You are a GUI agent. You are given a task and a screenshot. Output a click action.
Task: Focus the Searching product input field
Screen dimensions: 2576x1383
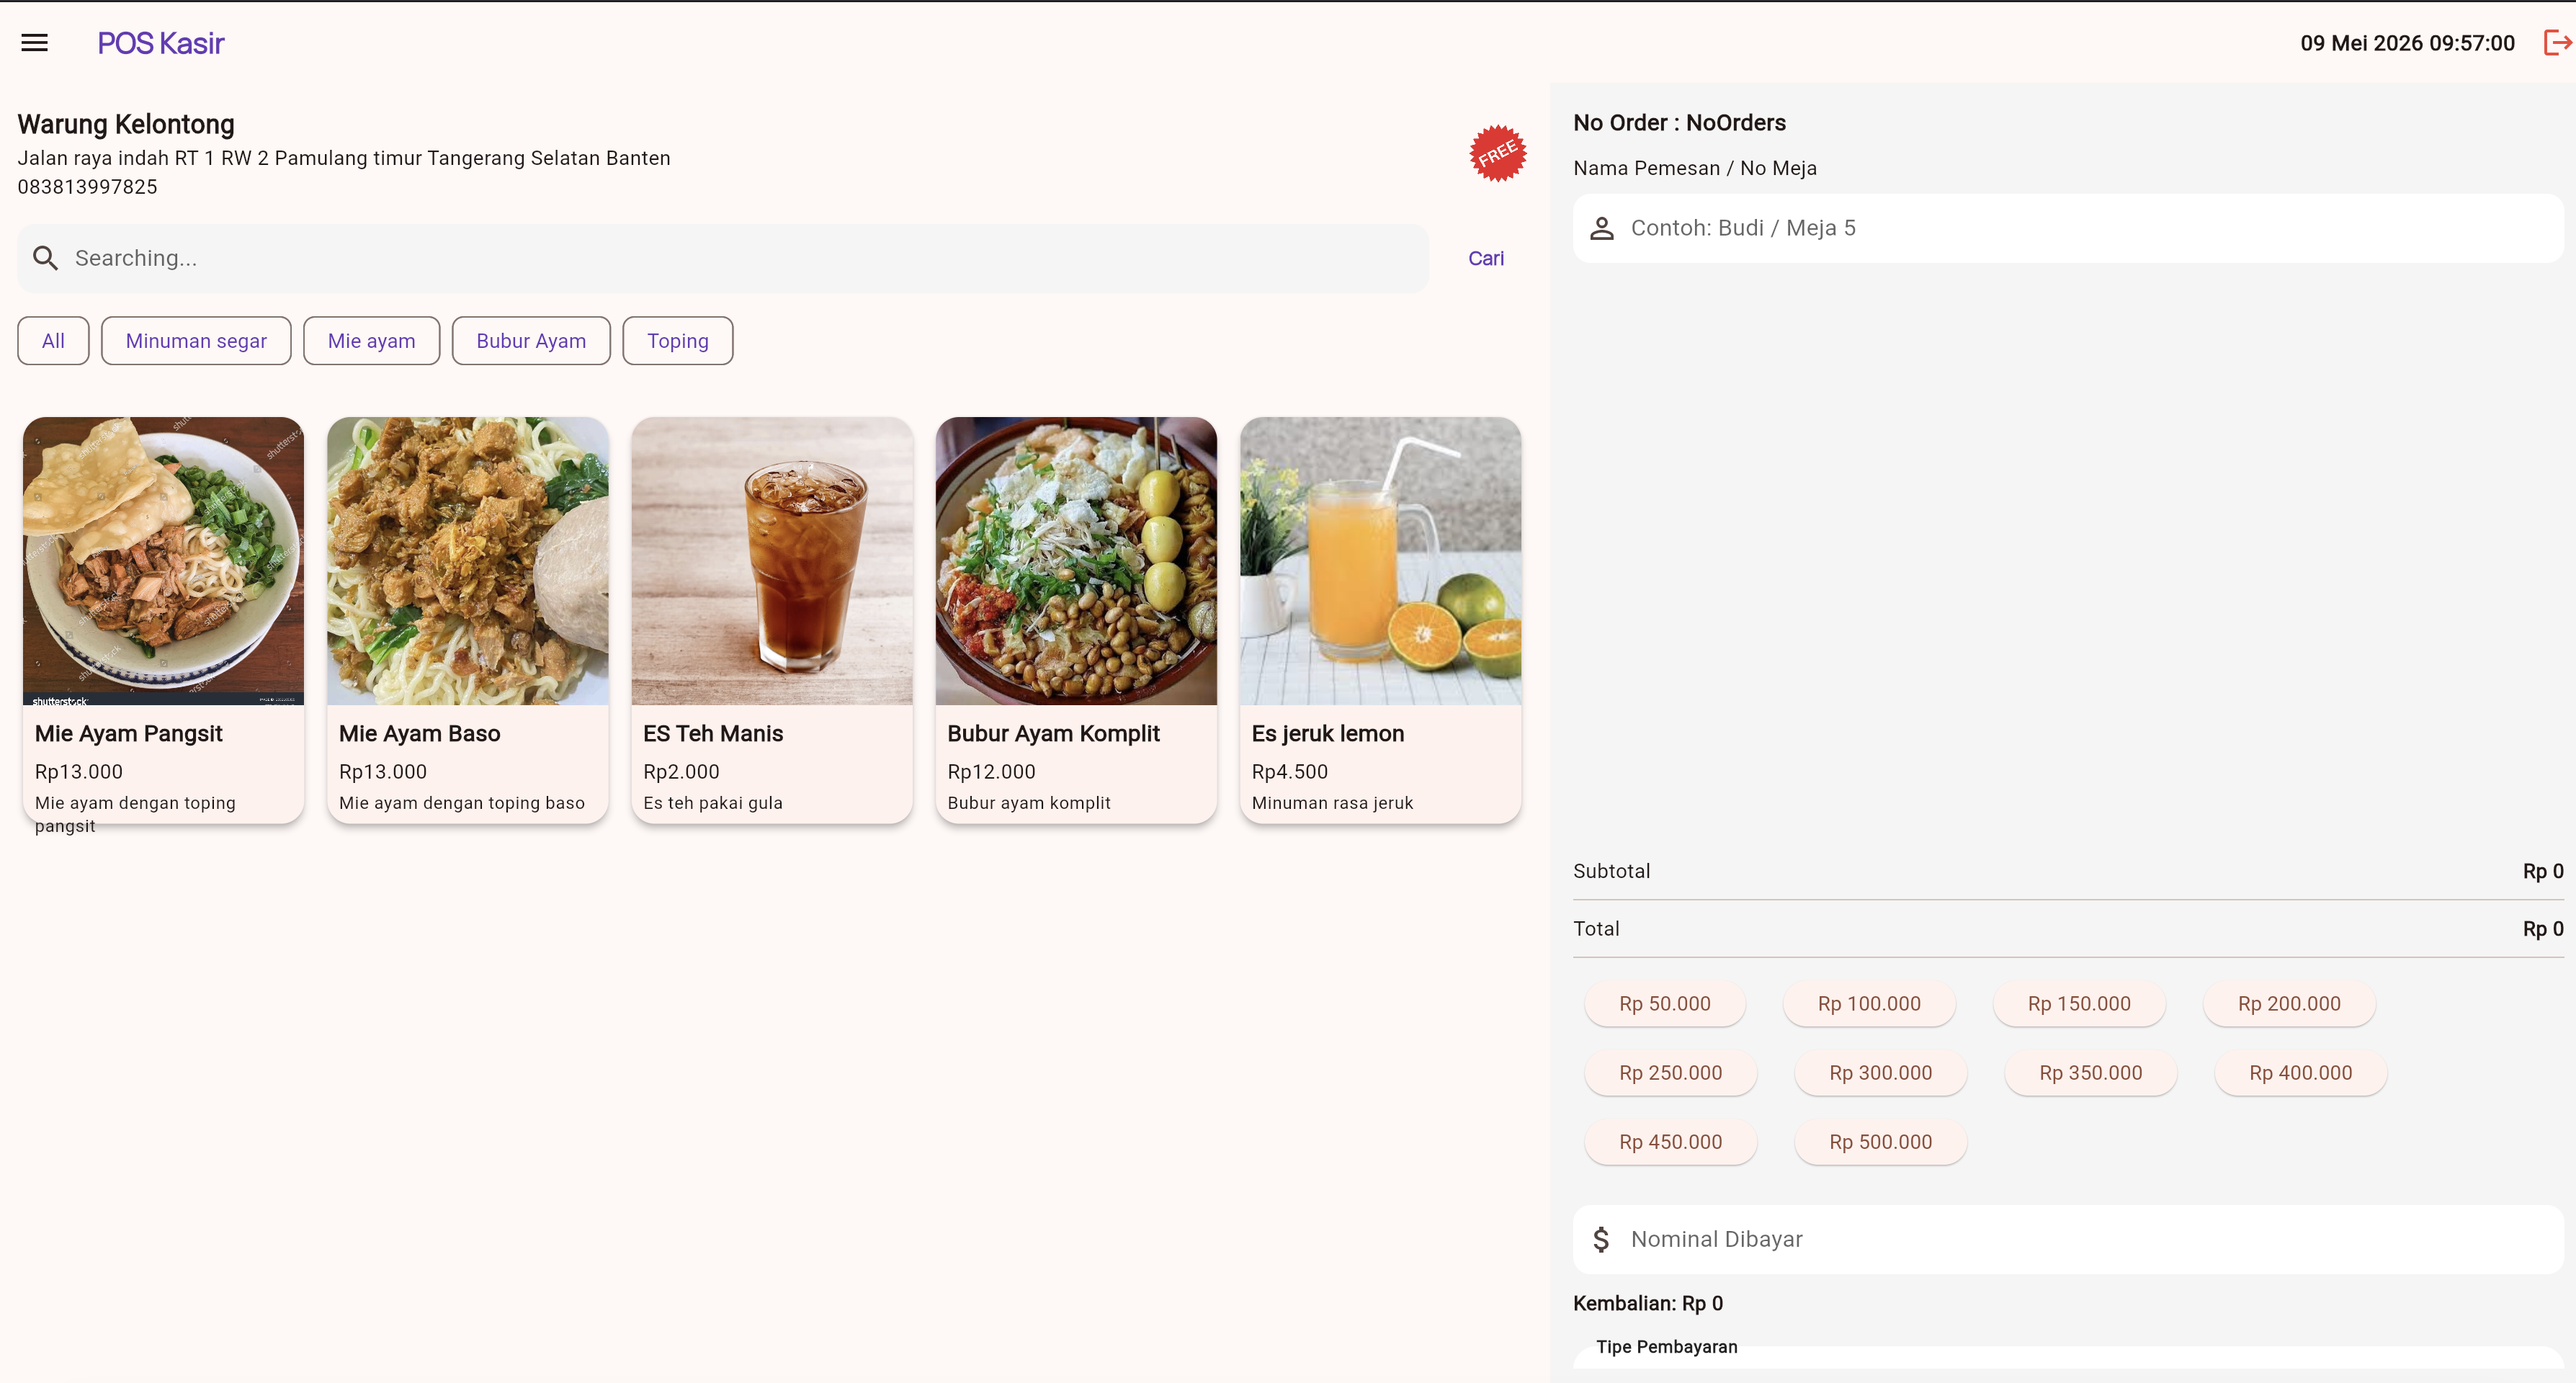[722, 258]
